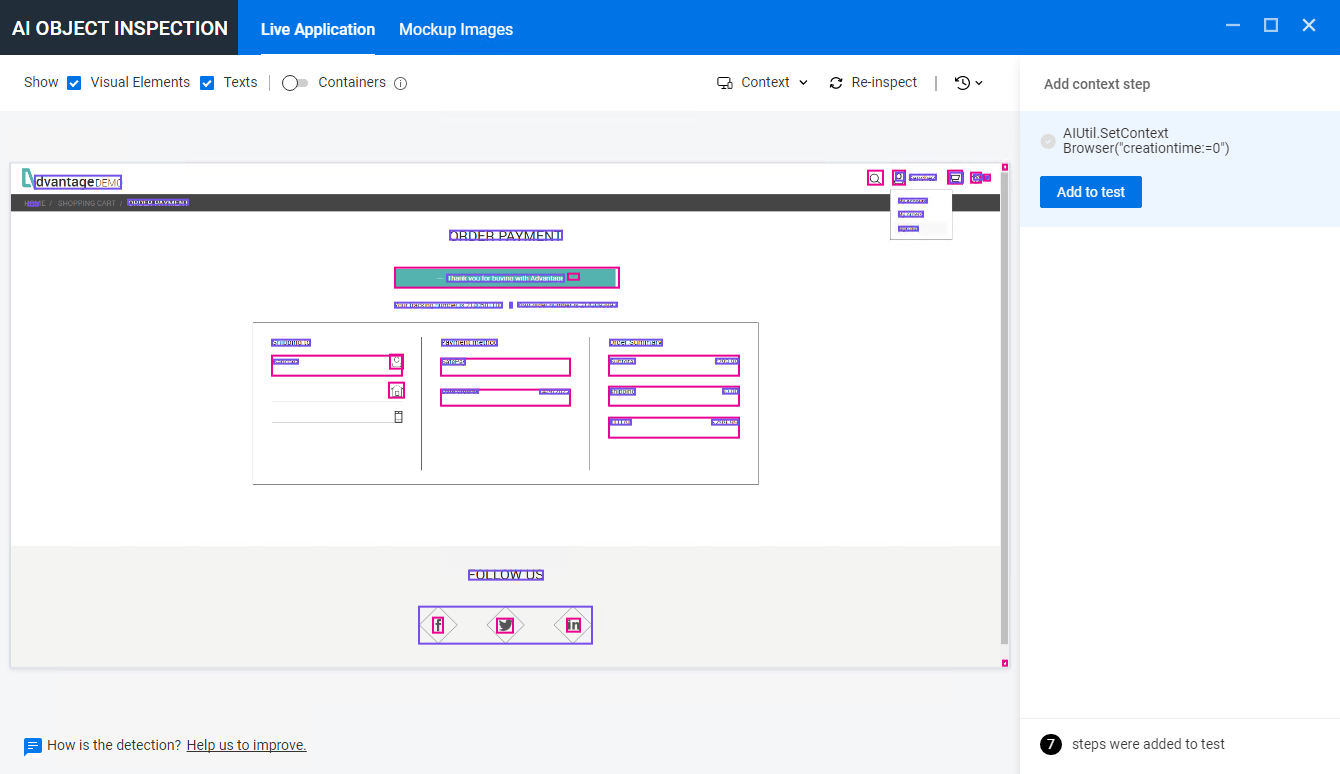Click the phone icon in the shipping details section
The width and height of the screenshot is (1340, 774).
(x=398, y=415)
